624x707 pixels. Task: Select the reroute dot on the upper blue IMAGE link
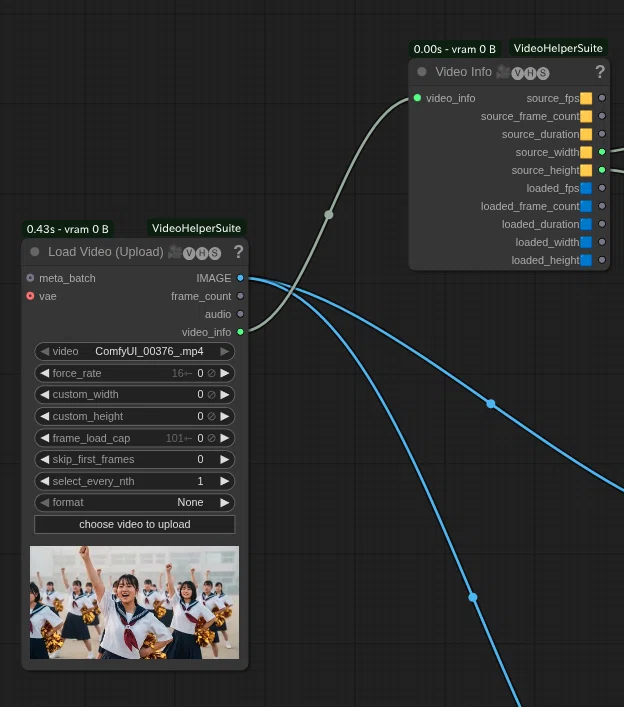tap(491, 404)
